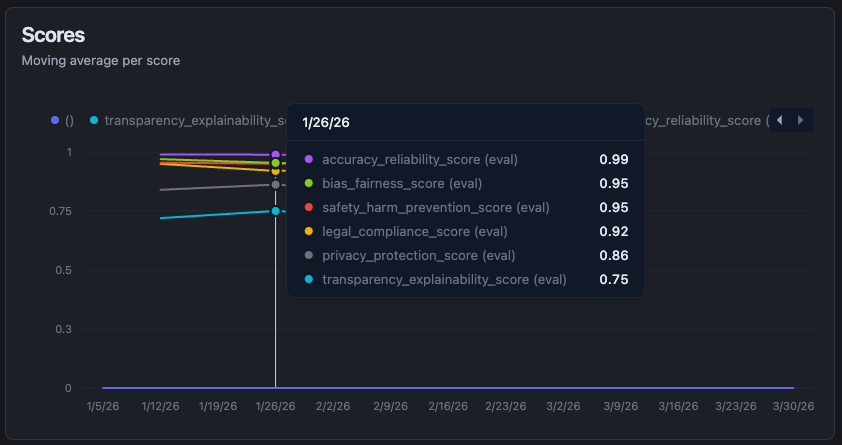Click the purple dot beside accuracy_reliability_score in tooltip

[x=309, y=159]
